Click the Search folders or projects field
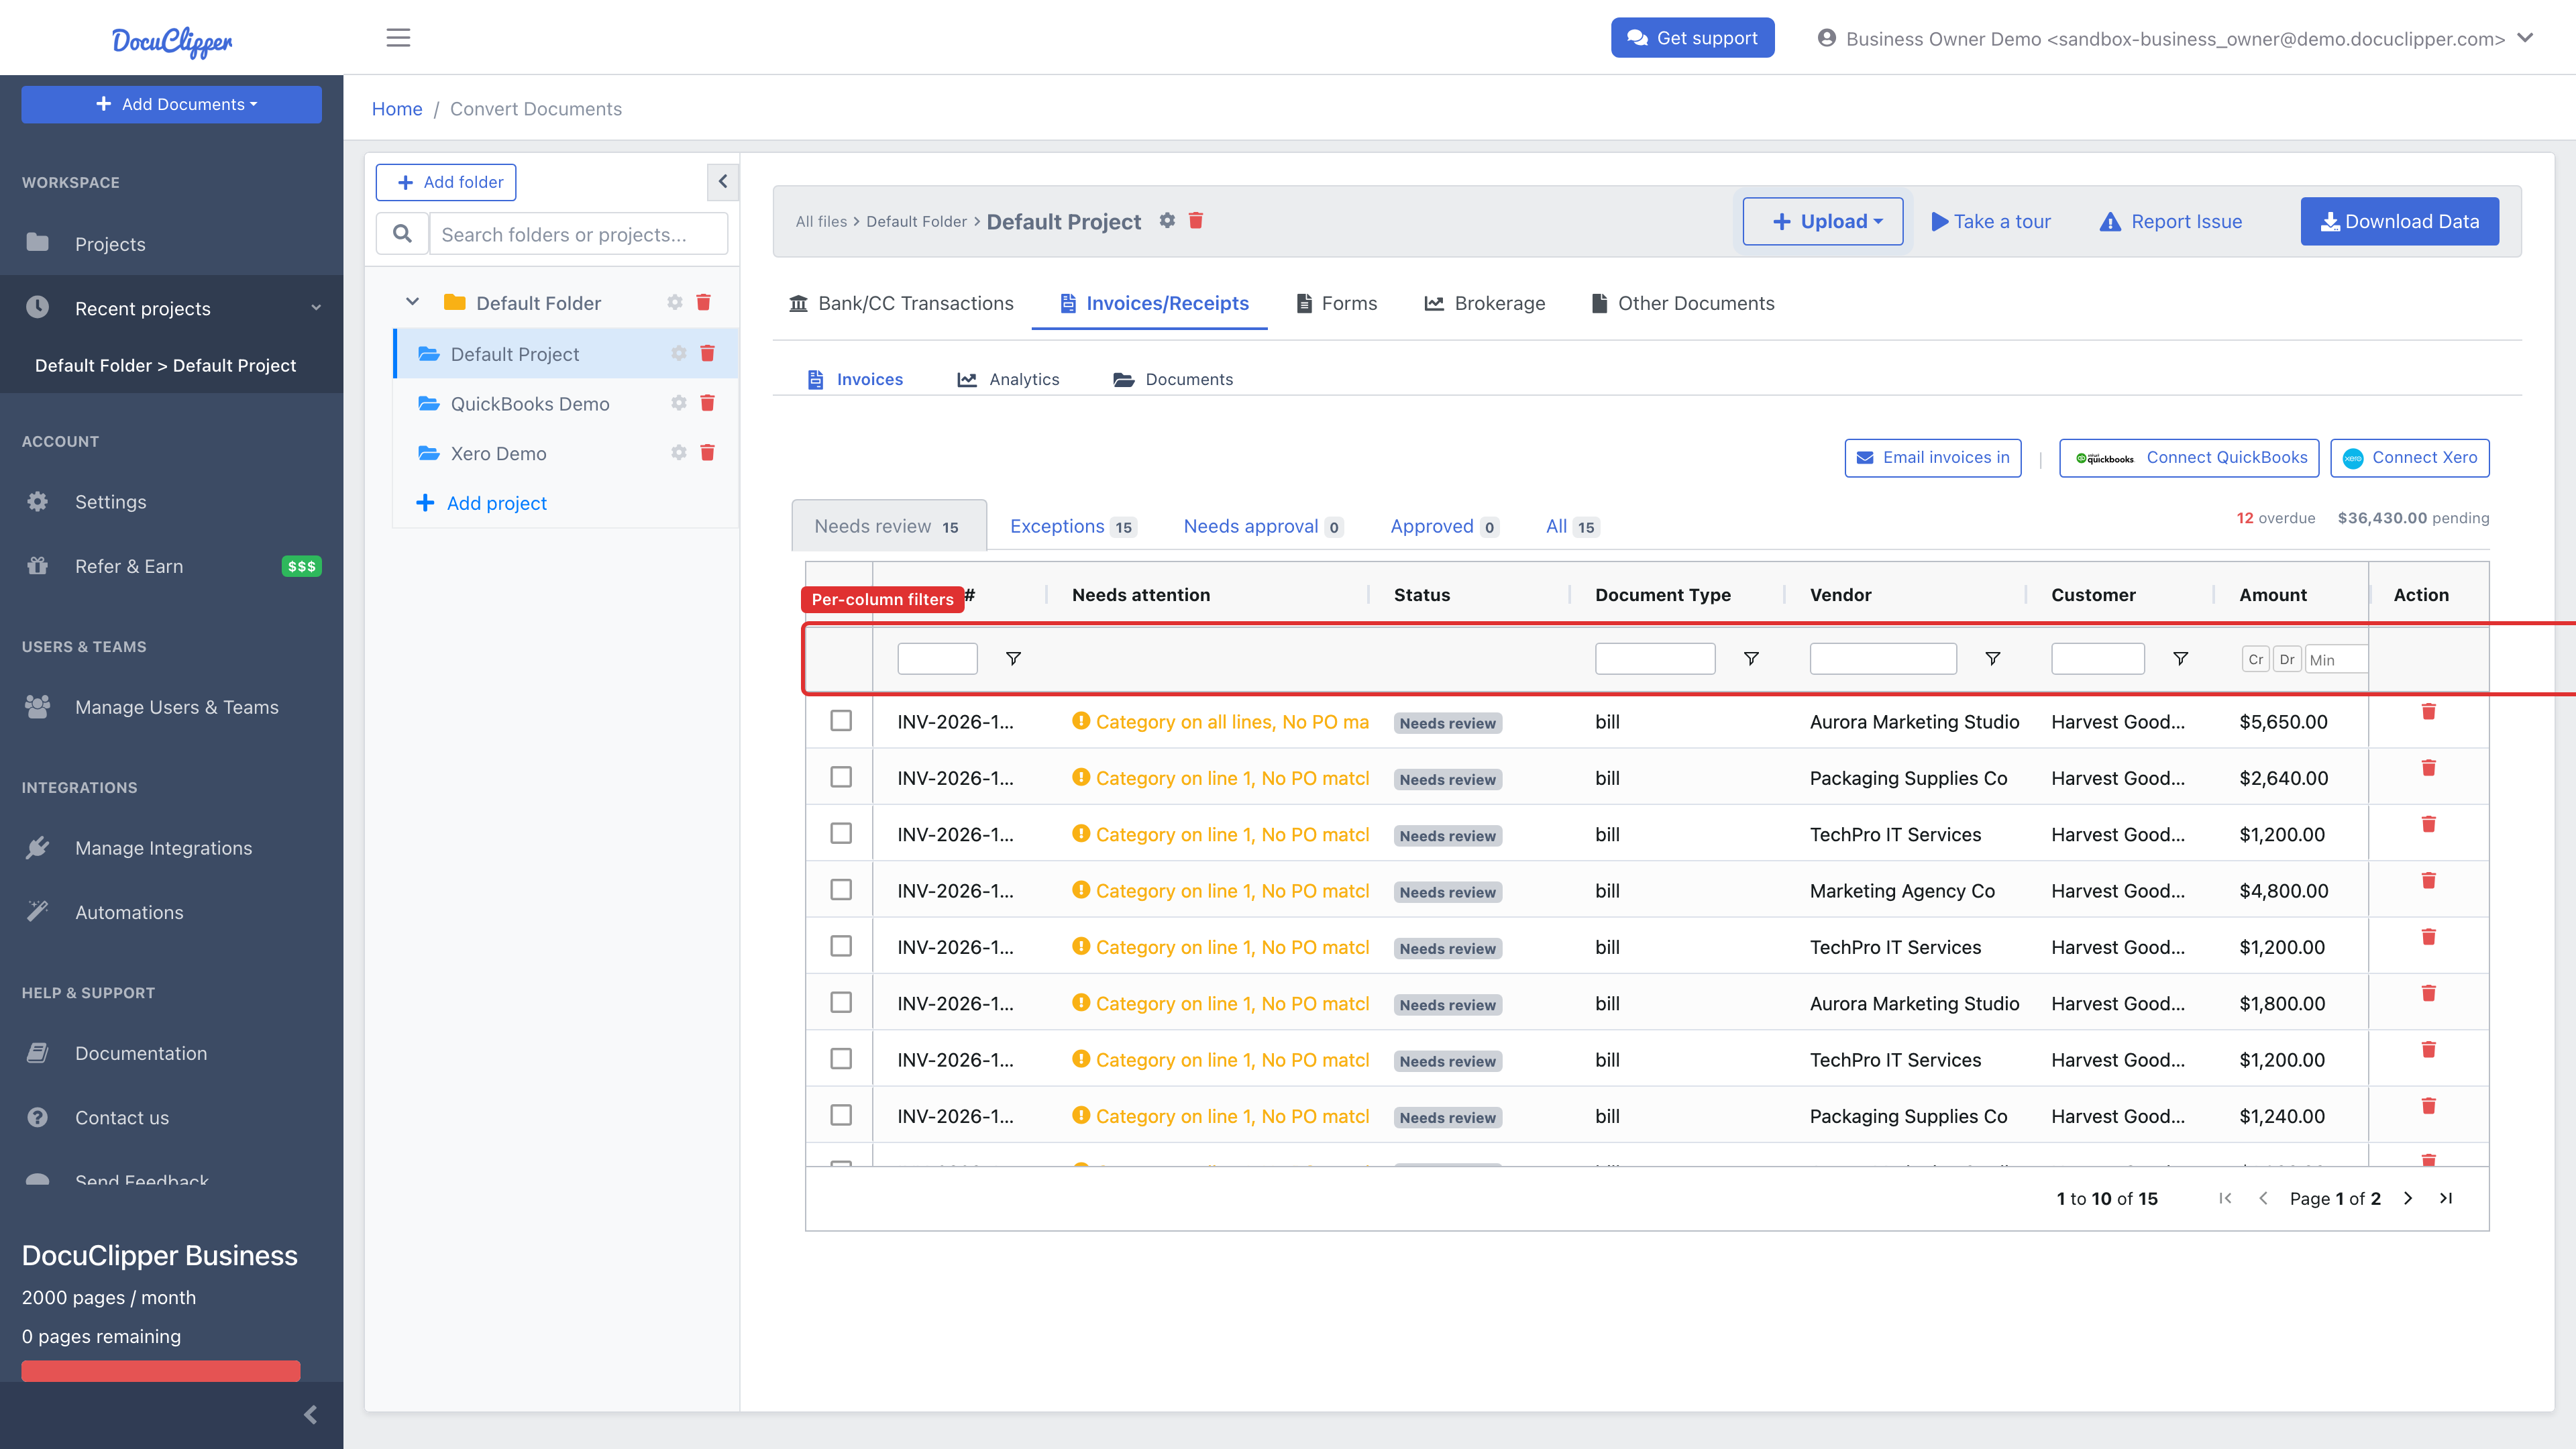 click(578, 234)
